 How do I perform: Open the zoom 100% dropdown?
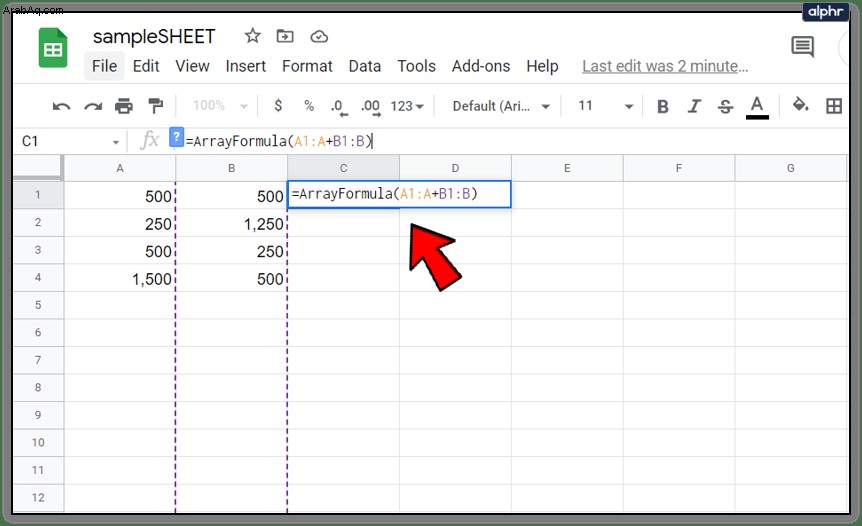220,106
